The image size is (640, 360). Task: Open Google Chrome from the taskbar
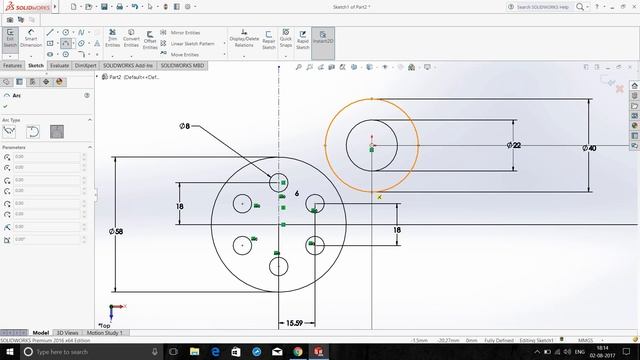coord(298,351)
